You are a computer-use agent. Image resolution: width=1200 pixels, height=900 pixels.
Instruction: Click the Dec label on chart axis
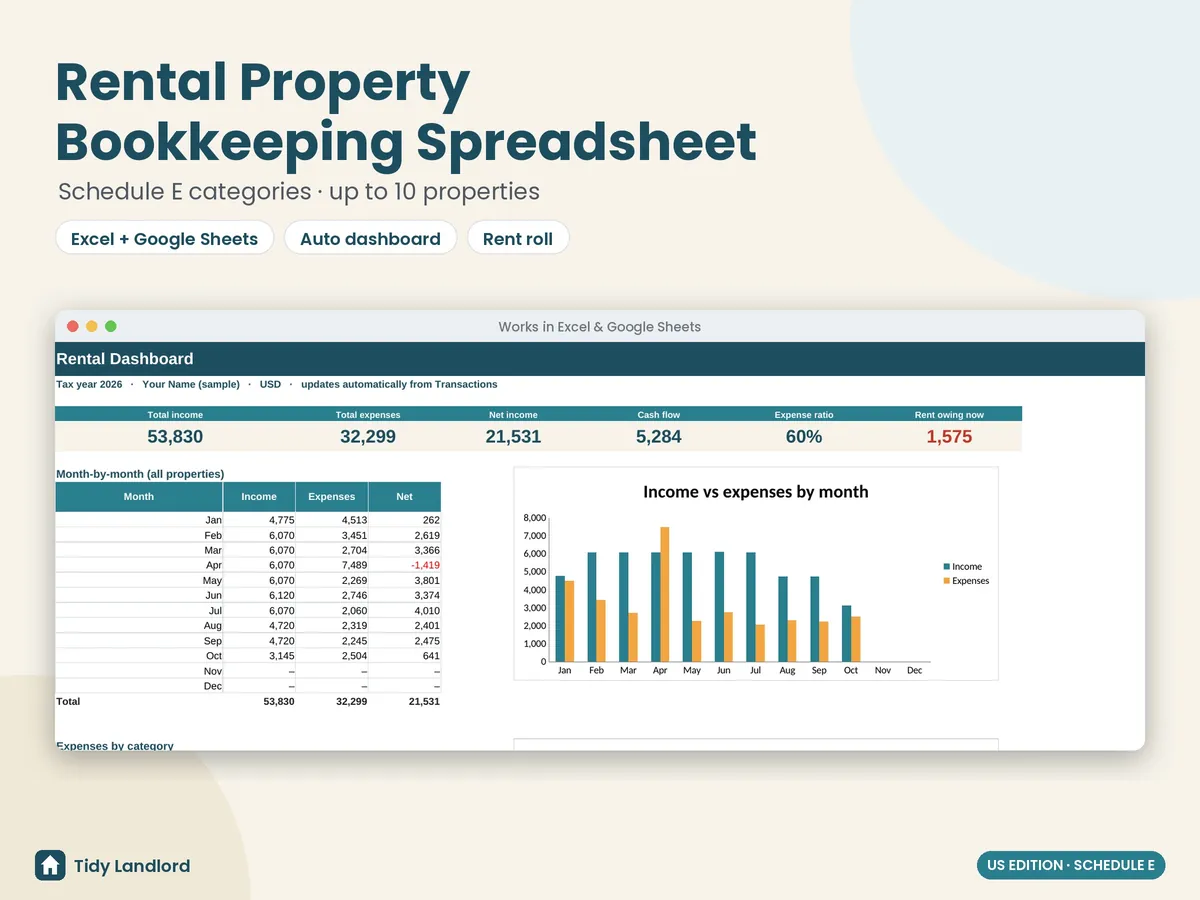[915, 670]
